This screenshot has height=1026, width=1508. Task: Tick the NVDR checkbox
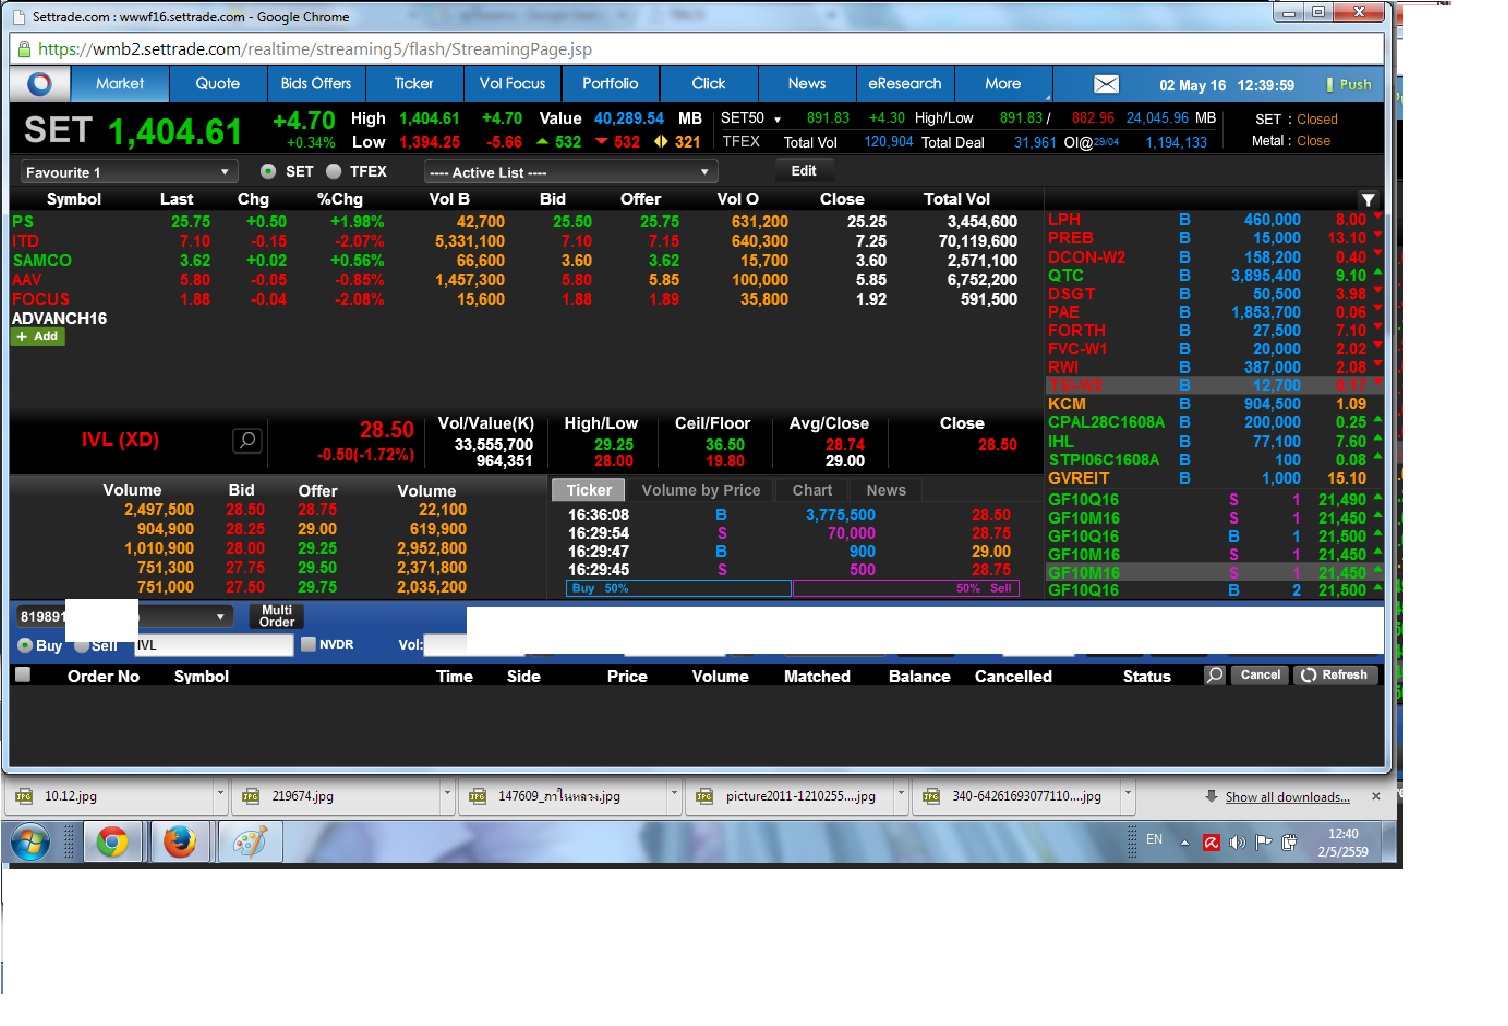(308, 645)
